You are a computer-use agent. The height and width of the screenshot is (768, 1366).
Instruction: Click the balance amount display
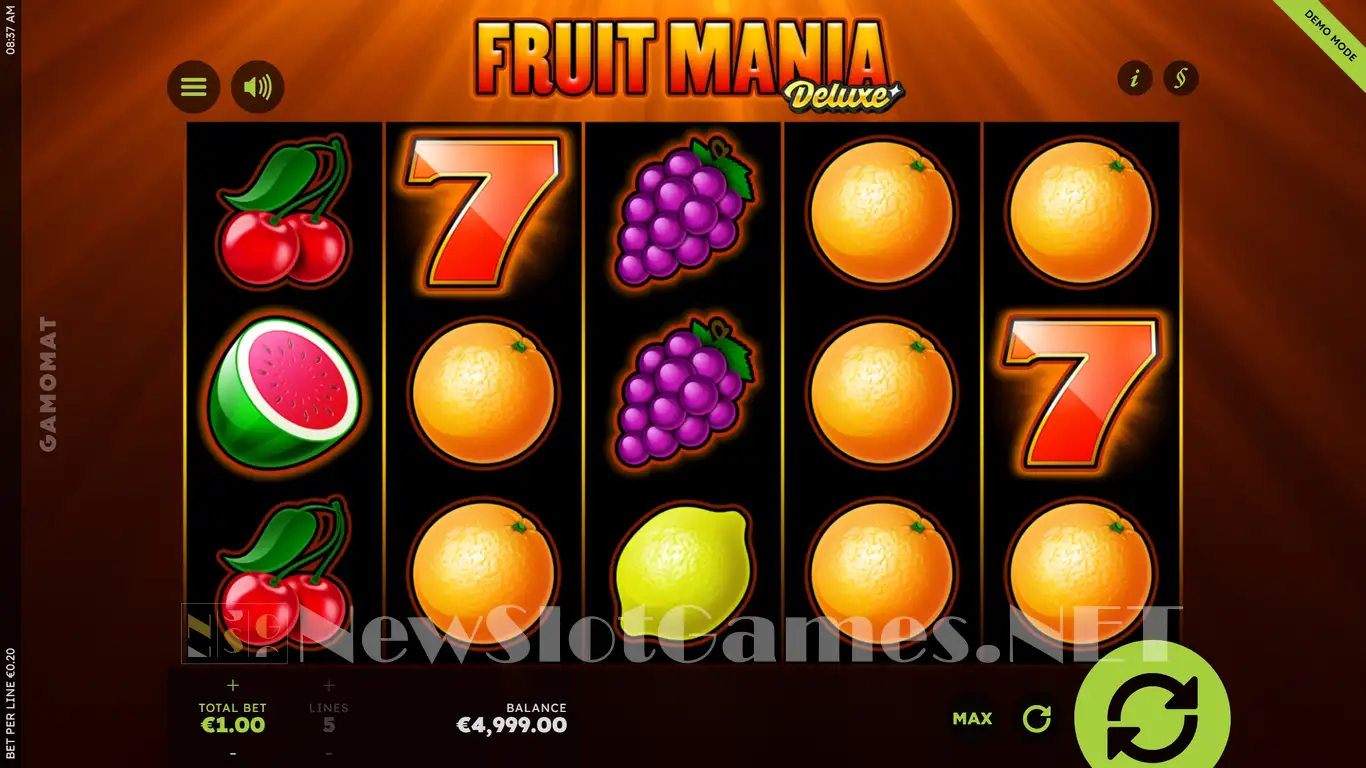pyautogui.click(x=512, y=725)
